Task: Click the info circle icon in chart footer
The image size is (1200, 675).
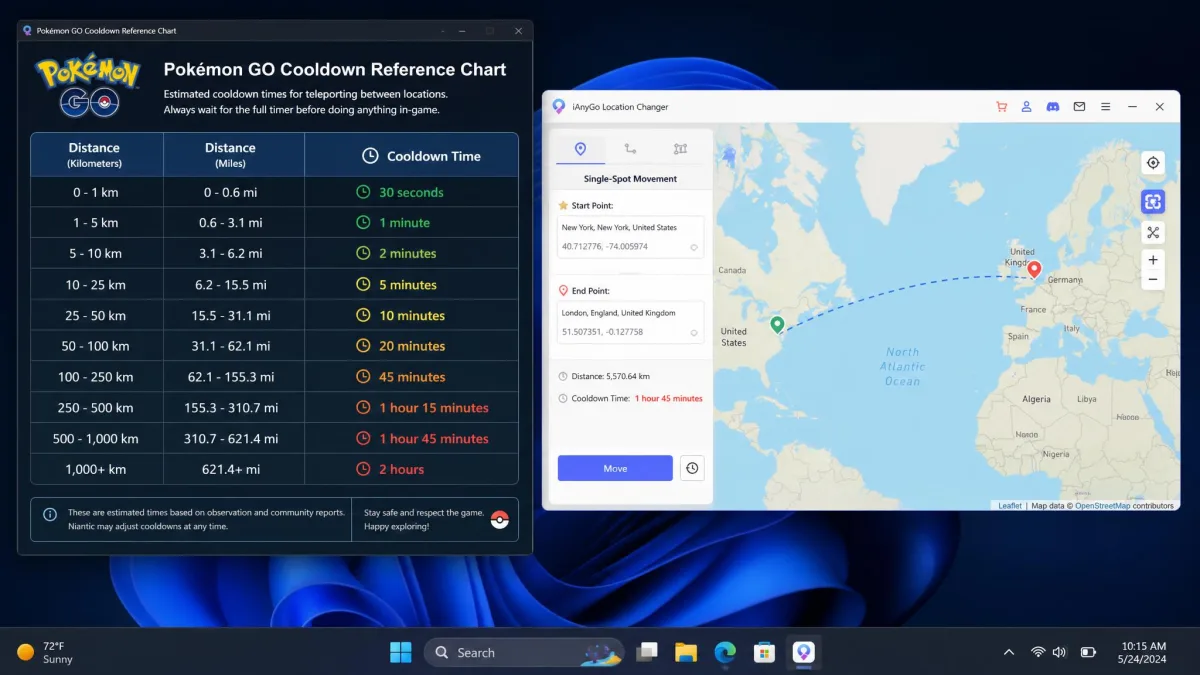Action: click(x=50, y=514)
